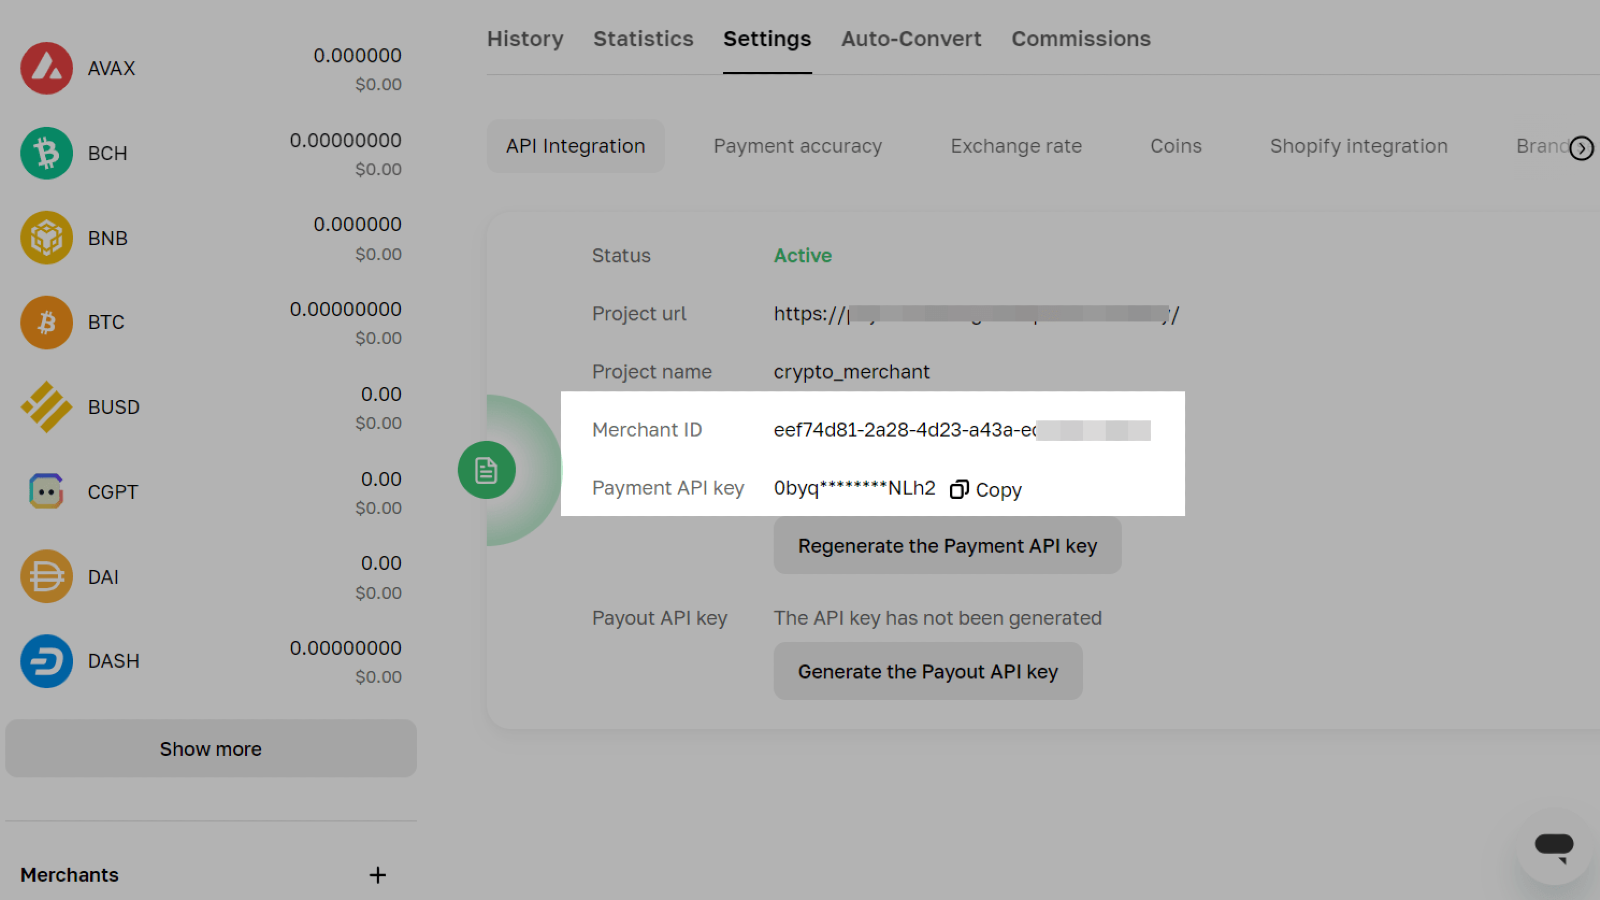Copy the Payment API key

tap(986, 489)
